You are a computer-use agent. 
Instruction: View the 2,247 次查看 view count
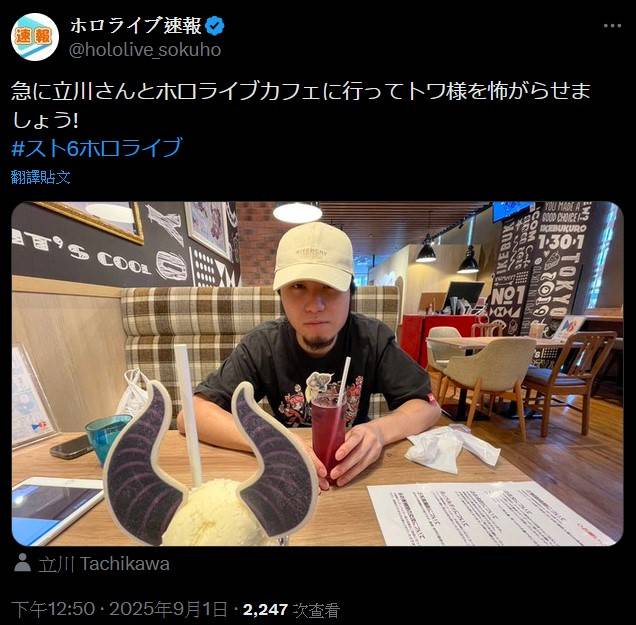pyautogui.click(x=291, y=610)
